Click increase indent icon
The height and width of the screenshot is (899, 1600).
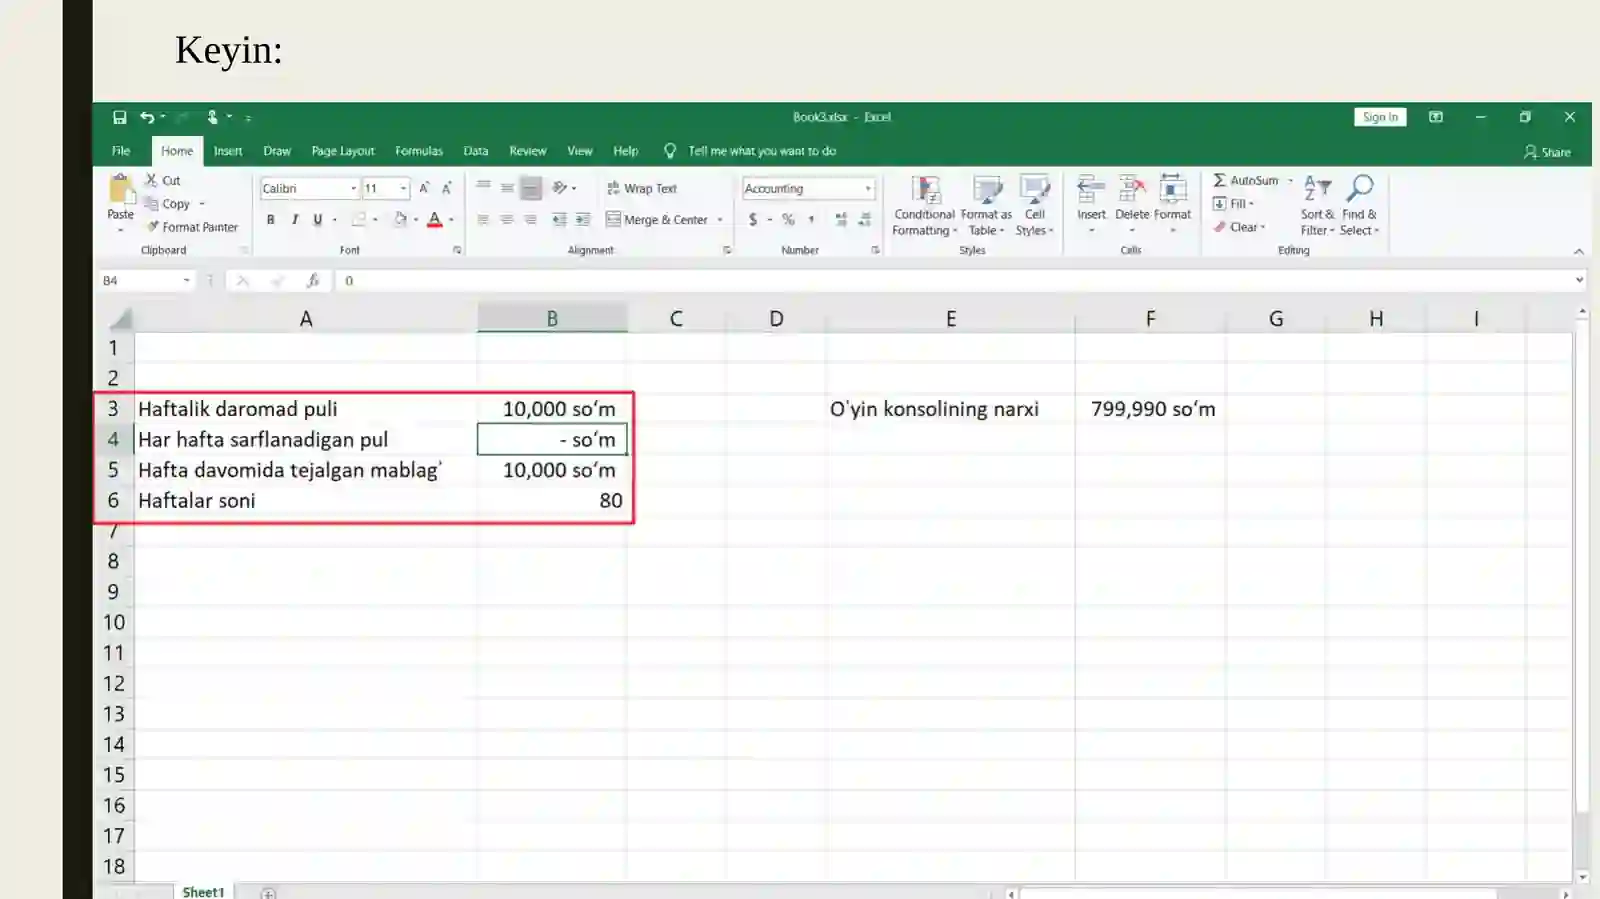pos(583,219)
